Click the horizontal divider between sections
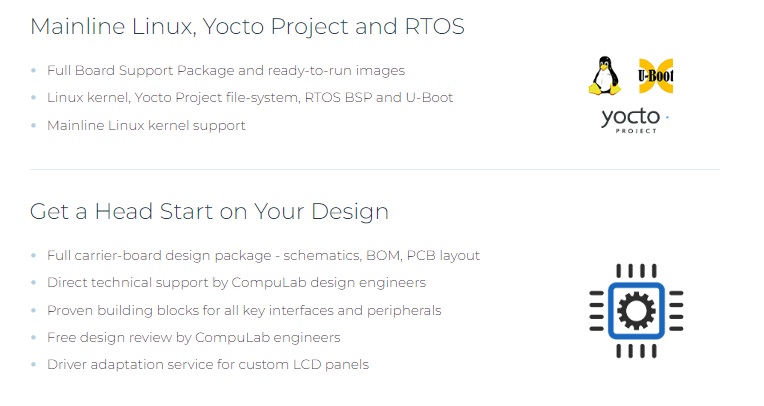Image resolution: width=764 pixels, height=406 pixels. pyautogui.click(x=374, y=170)
